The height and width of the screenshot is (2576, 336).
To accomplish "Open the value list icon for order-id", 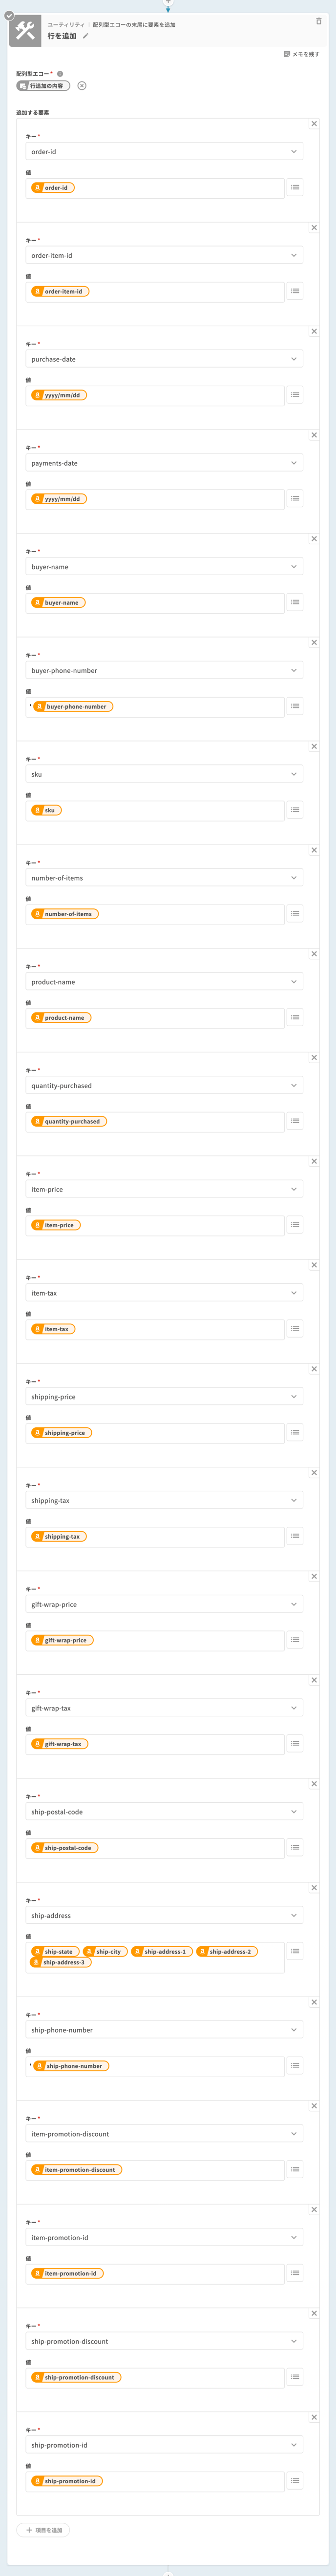I will pos(295,188).
